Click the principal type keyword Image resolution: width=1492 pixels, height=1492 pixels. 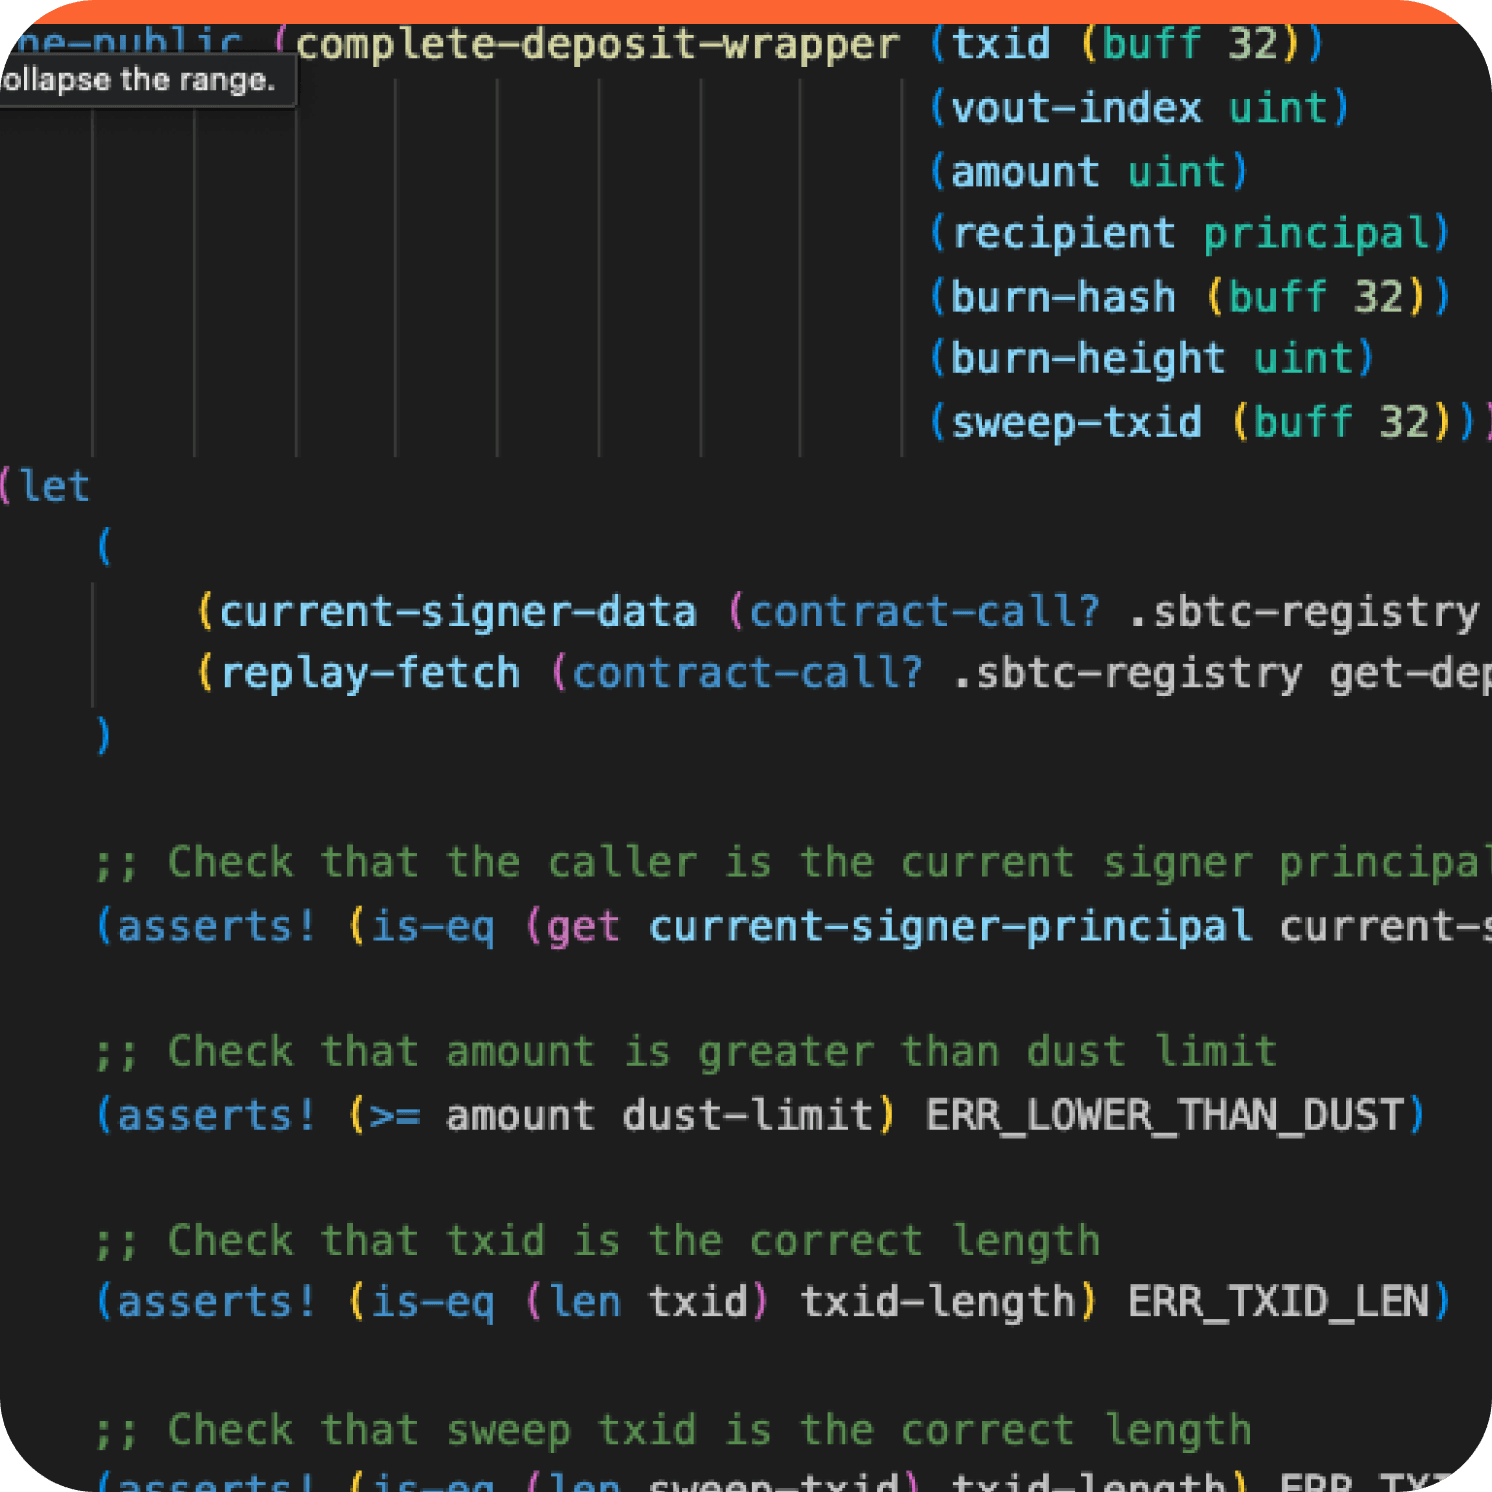(x=1317, y=234)
